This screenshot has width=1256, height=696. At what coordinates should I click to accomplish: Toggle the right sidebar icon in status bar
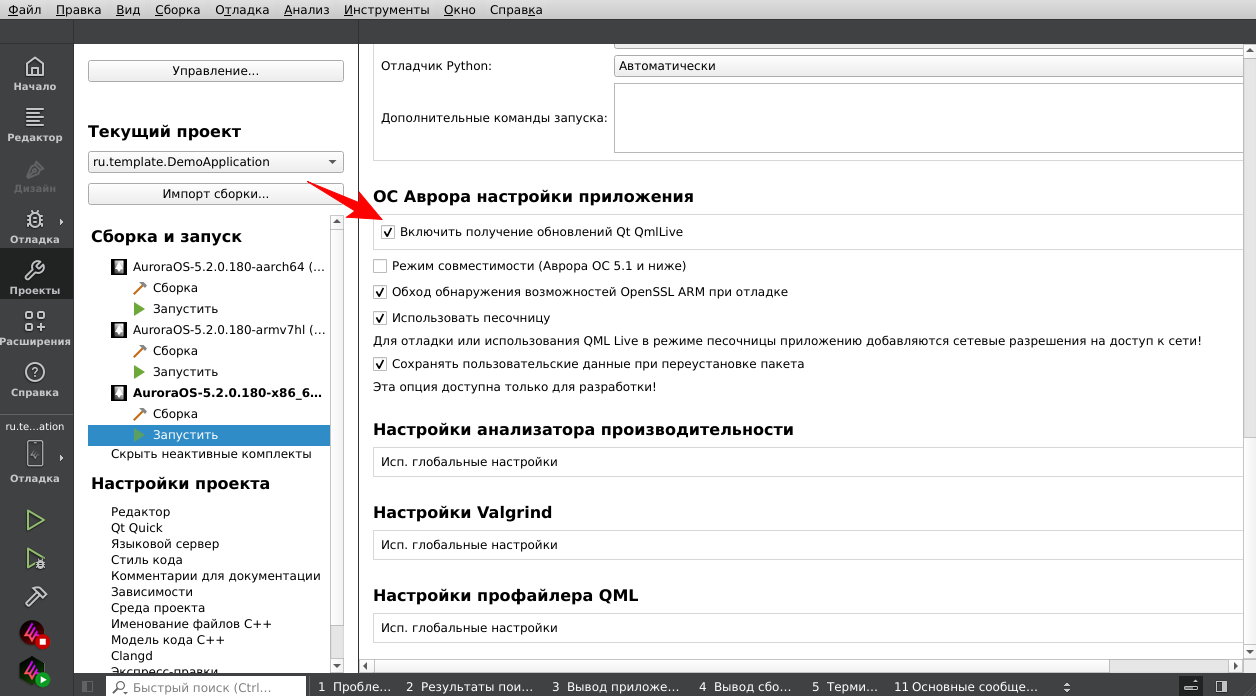(1222, 687)
